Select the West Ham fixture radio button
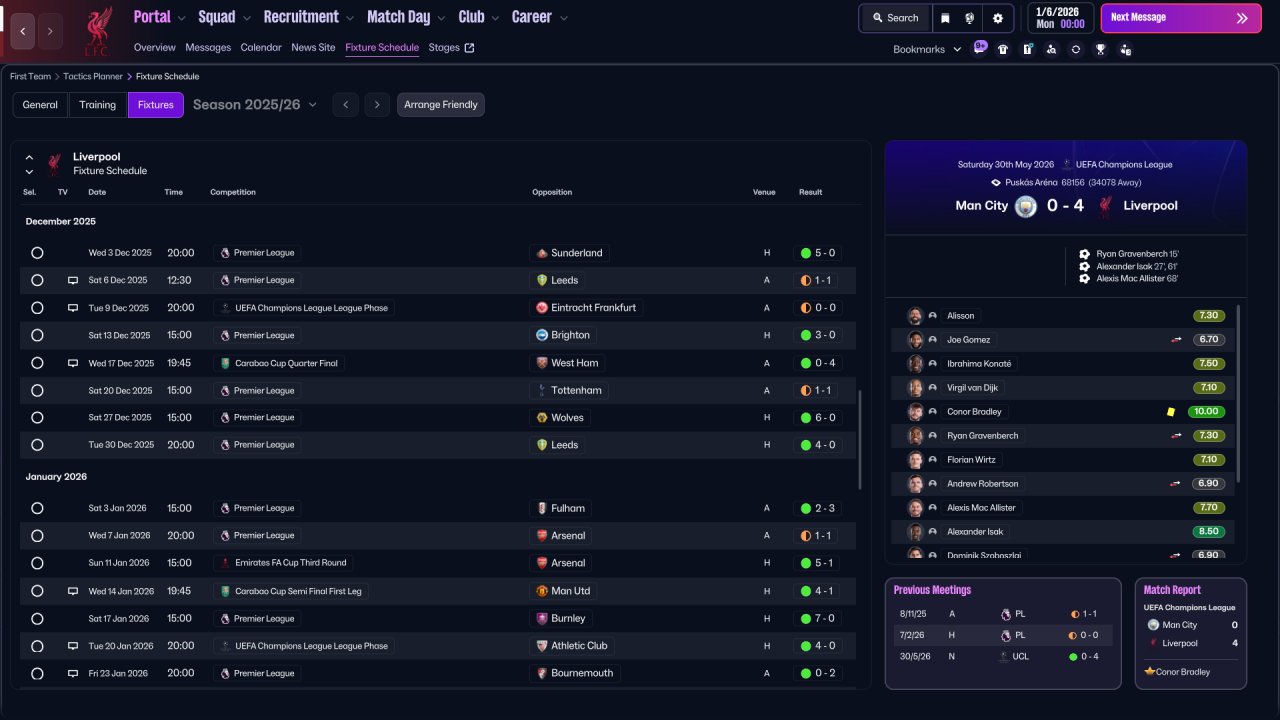Viewport: 1280px width, 720px height. (x=37, y=363)
